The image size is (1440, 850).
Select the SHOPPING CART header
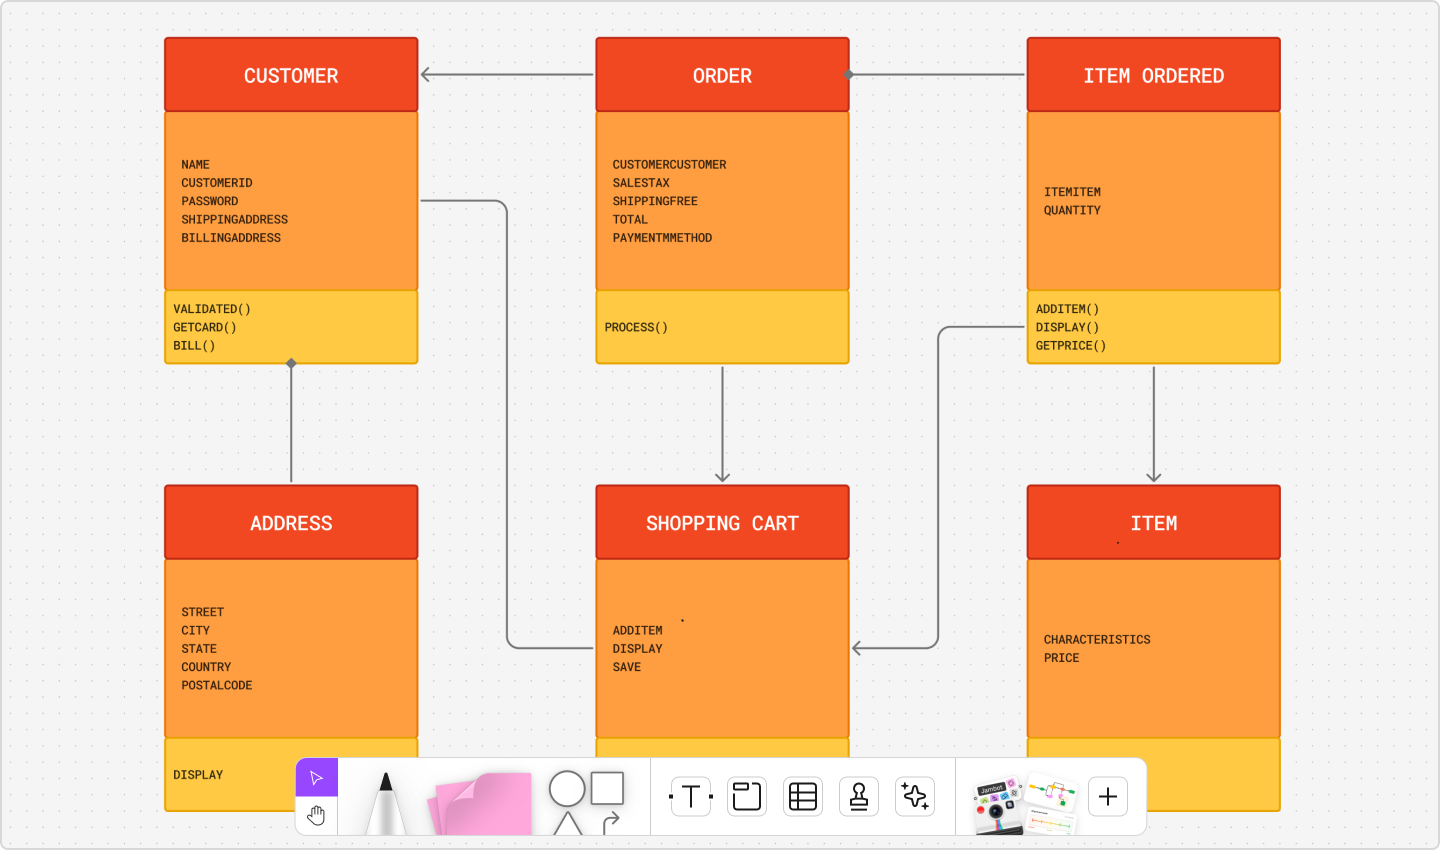pos(722,522)
